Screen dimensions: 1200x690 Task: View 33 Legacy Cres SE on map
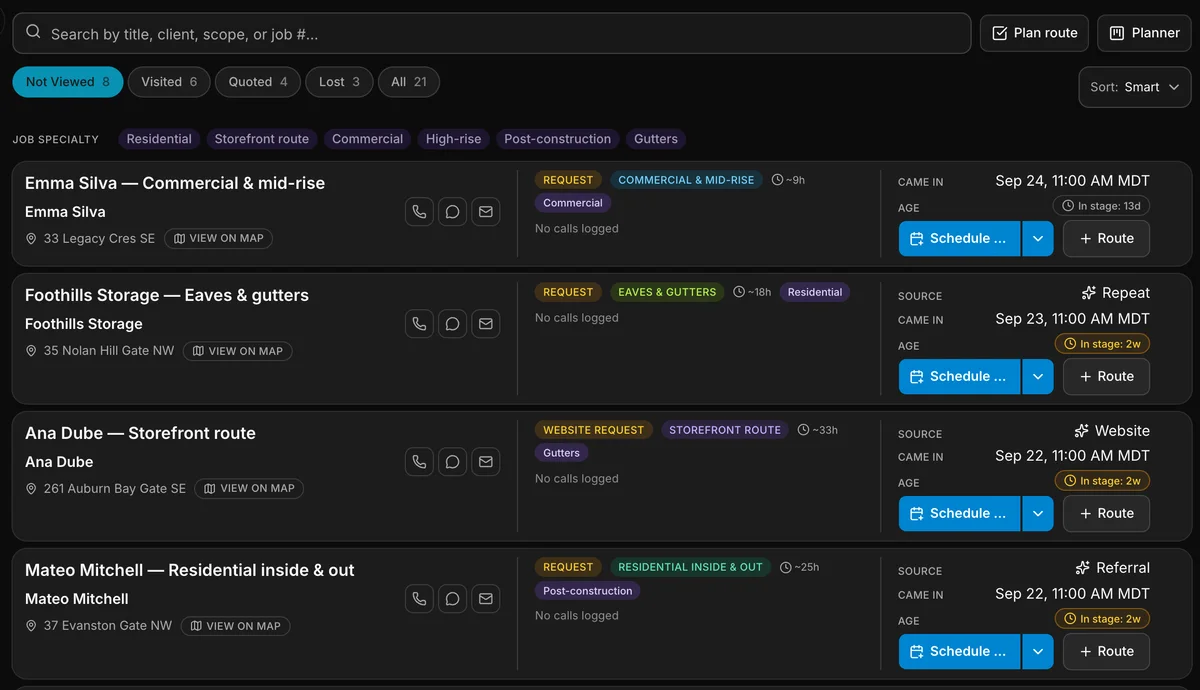coord(219,239)
